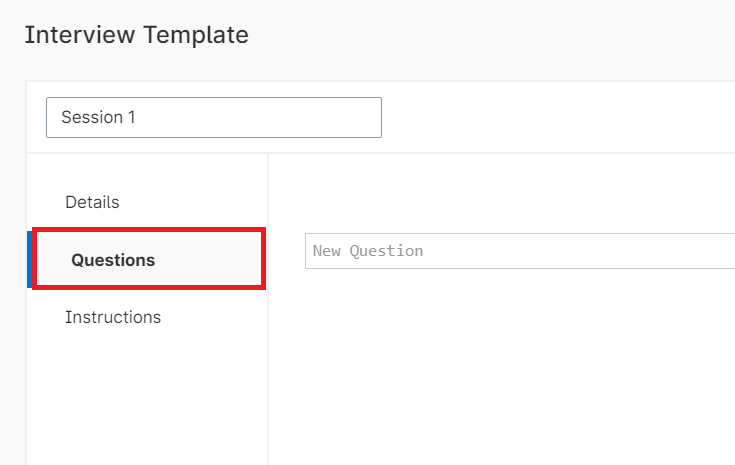Go to Details in the sidebar
This screenshot has width=735, height=465.
tap(92, 202)
